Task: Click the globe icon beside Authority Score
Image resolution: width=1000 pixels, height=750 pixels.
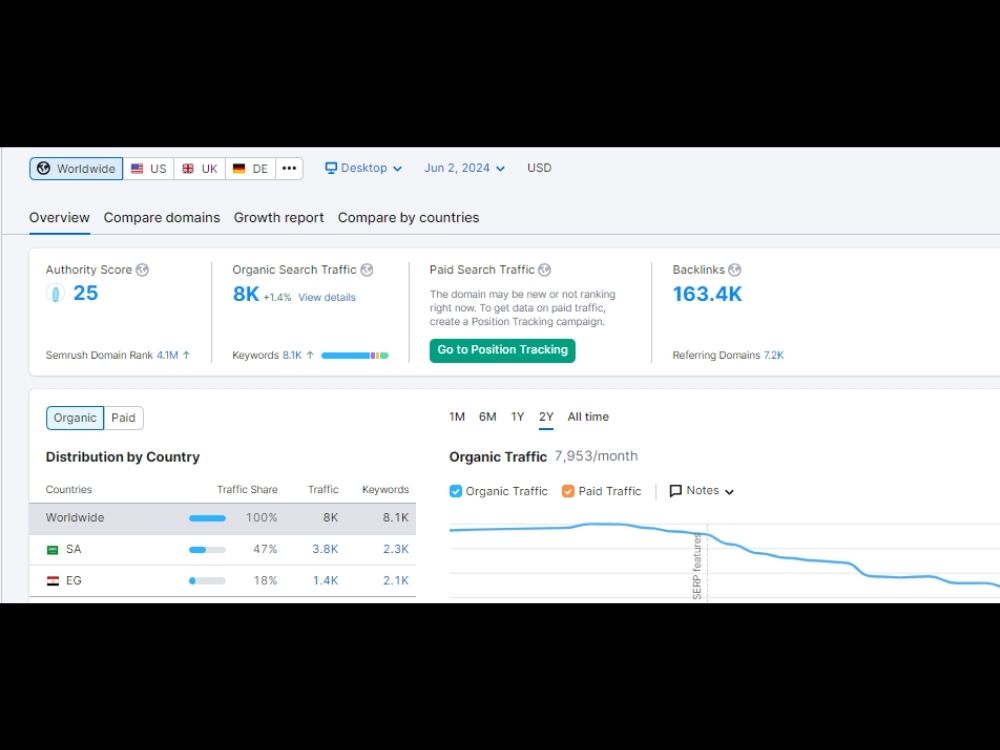Action: tap(142, 270)
